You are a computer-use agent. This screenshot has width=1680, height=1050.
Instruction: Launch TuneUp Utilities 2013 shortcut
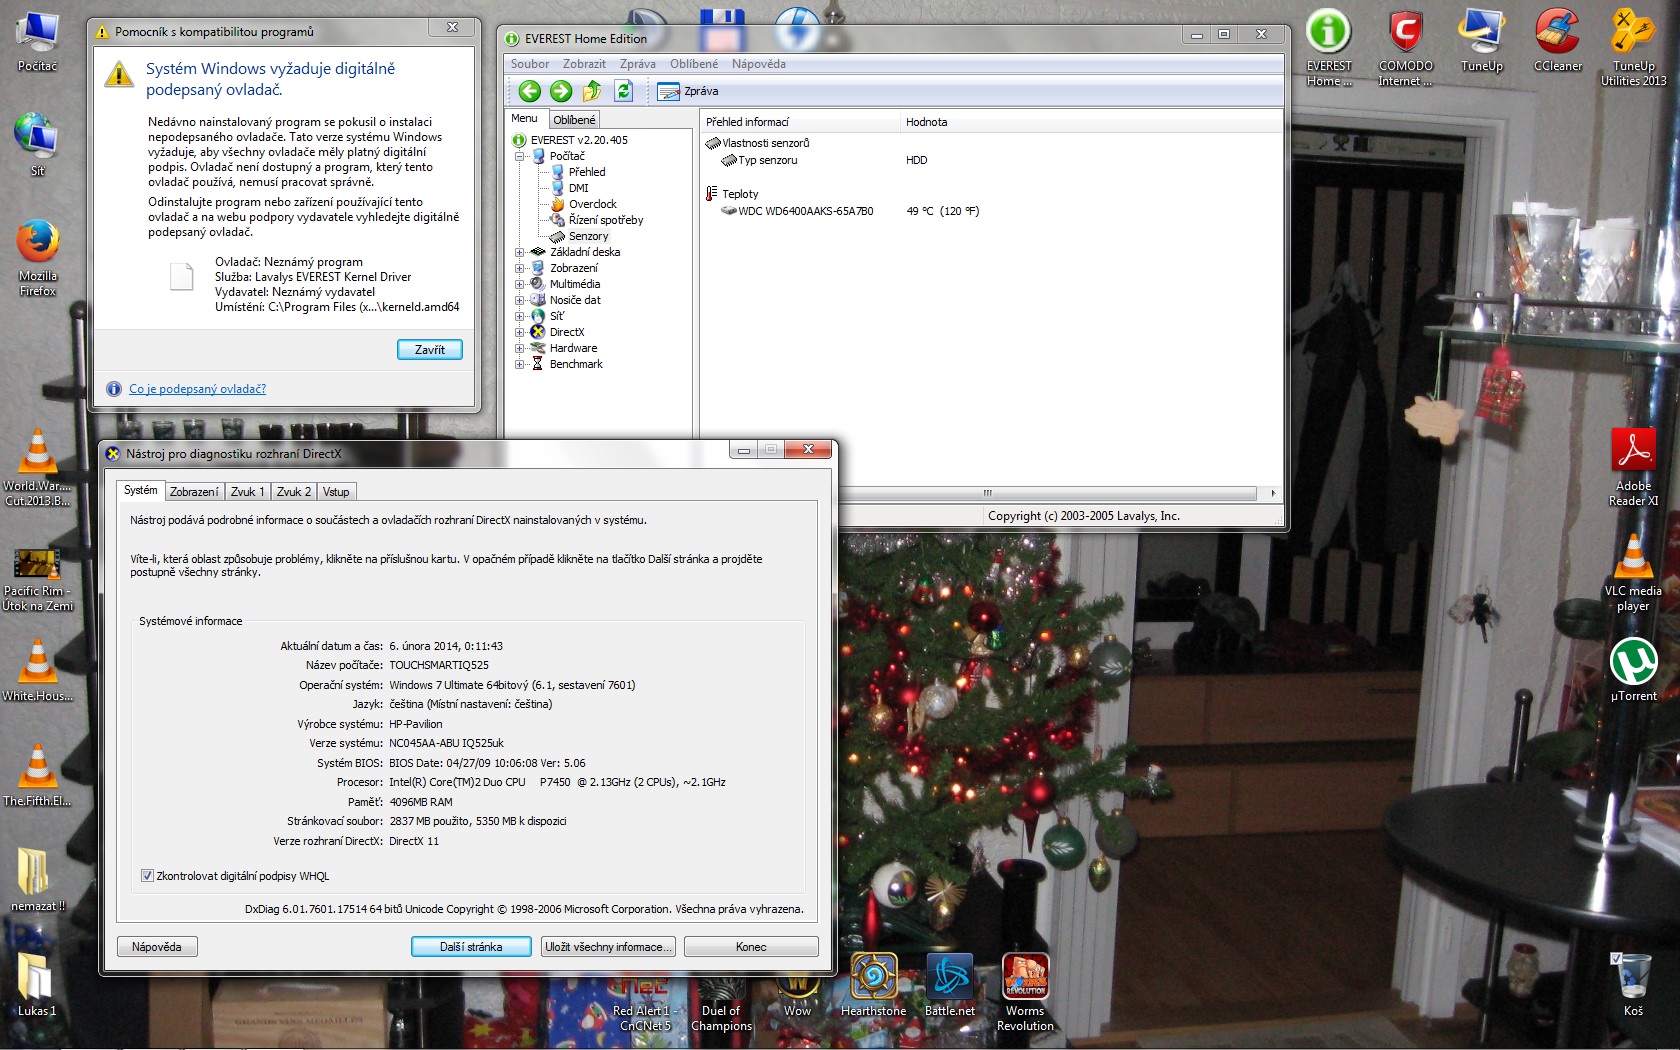[x=1633, y=48]
